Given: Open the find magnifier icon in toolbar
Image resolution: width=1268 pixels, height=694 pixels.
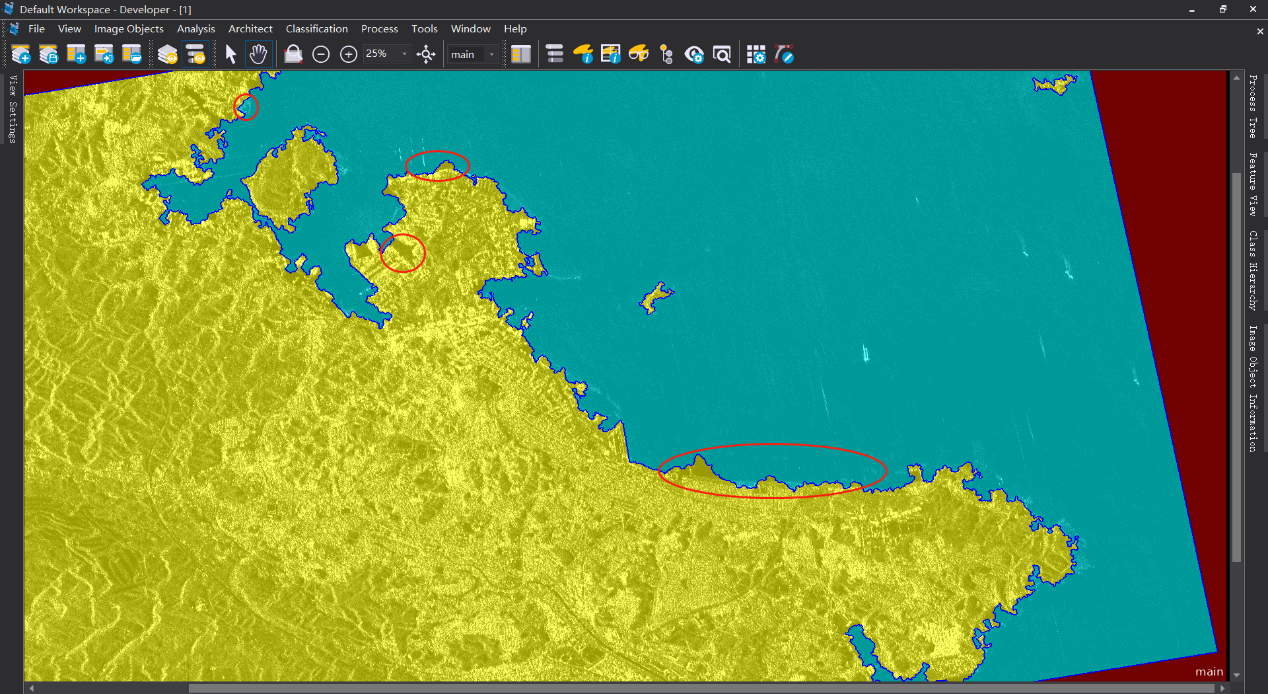Looking at the screenshot, I should [721, 54].
